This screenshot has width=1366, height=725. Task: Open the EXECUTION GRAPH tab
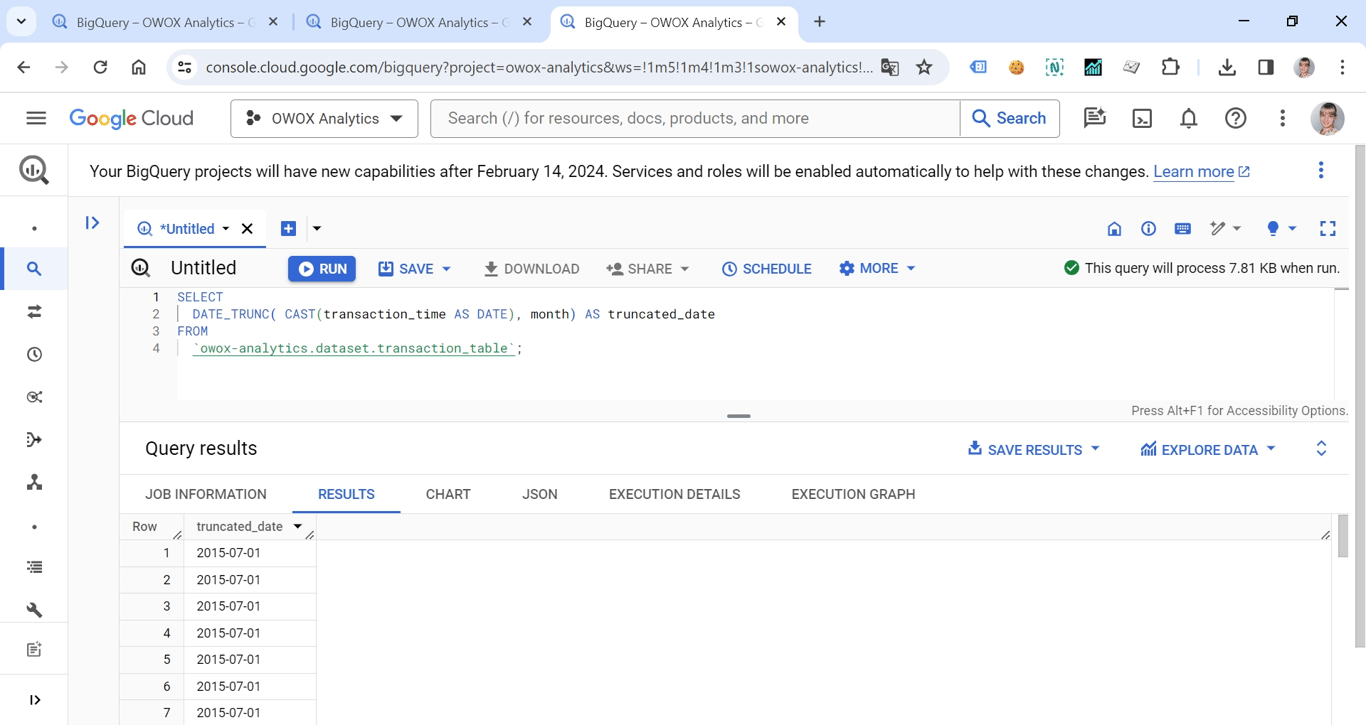click(x=853, y=494)
